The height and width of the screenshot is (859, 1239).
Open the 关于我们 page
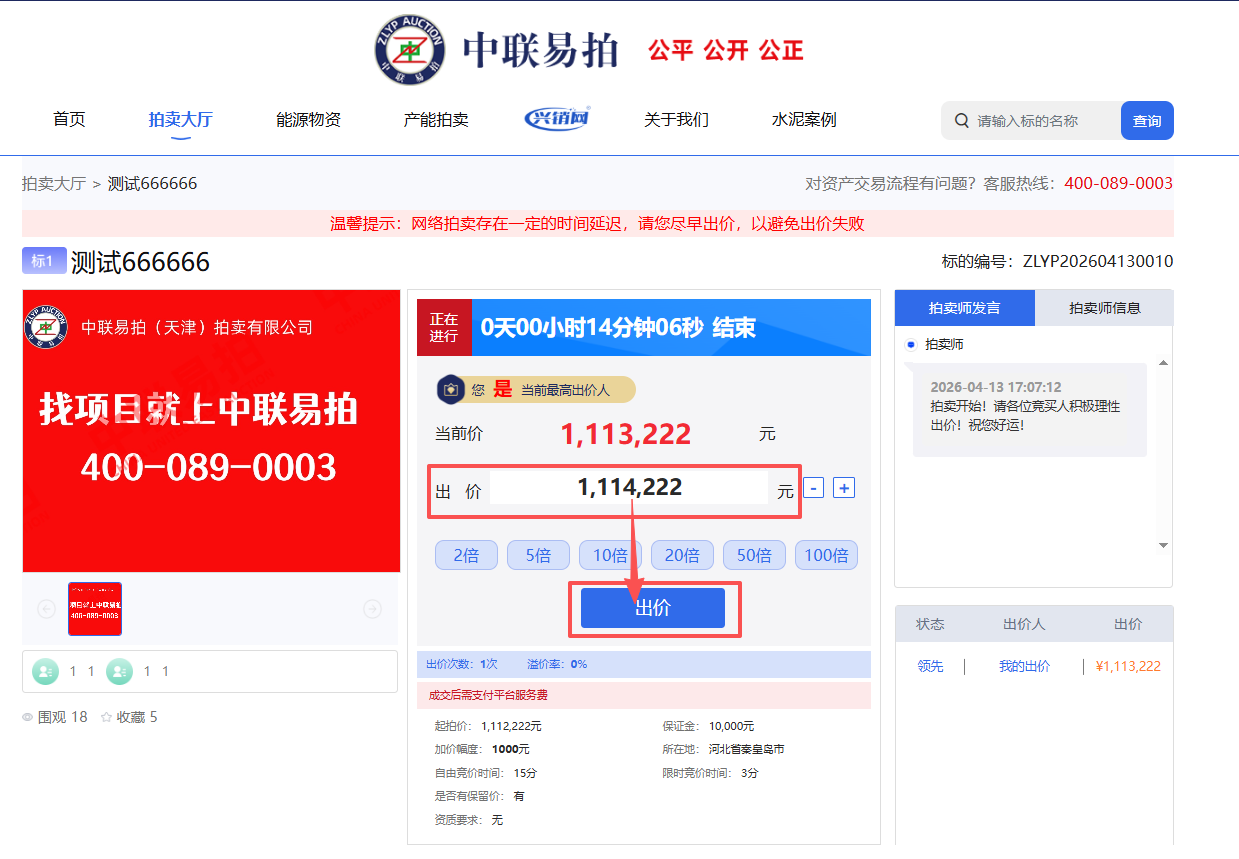[x=676, y=120]
